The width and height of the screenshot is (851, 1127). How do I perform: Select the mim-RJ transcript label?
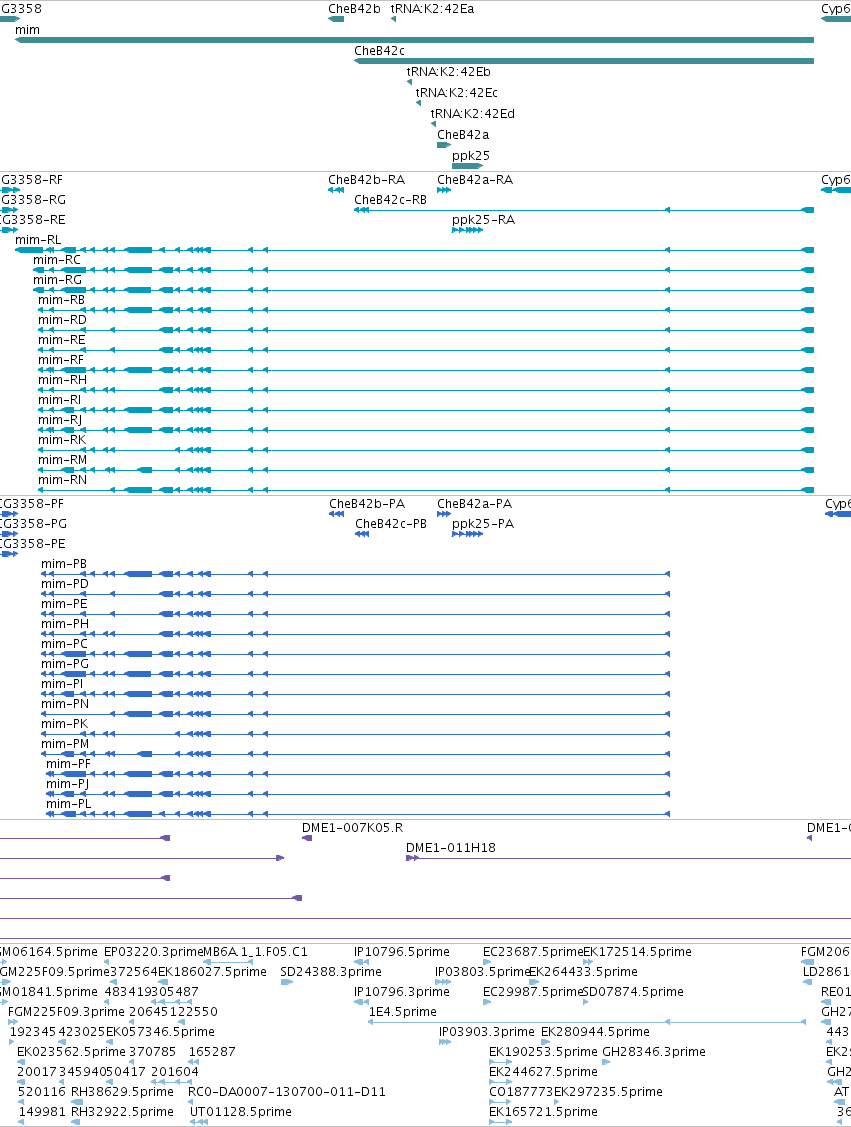(60, 420)
